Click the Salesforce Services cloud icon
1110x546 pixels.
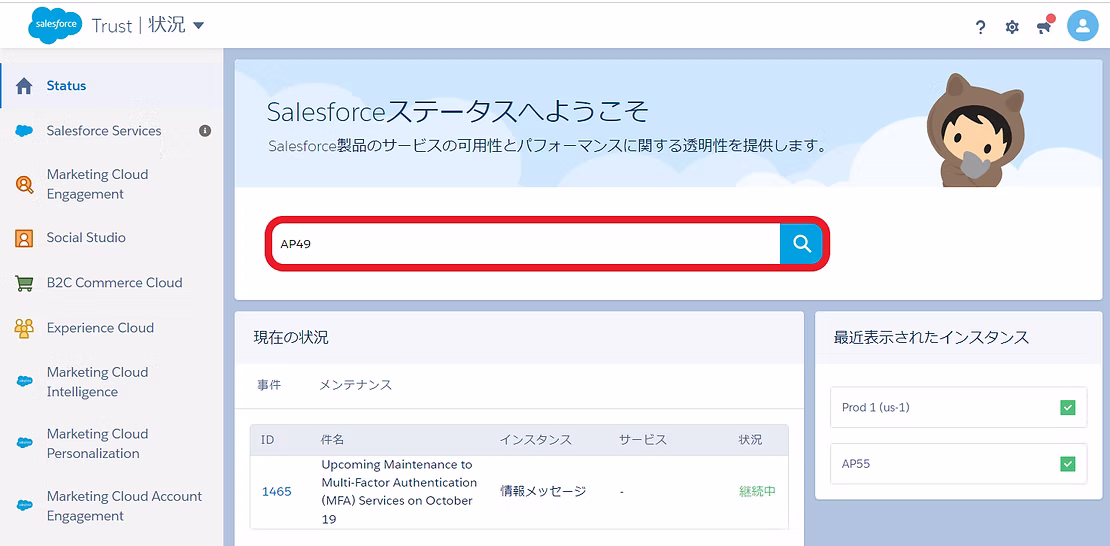point(24,131)
